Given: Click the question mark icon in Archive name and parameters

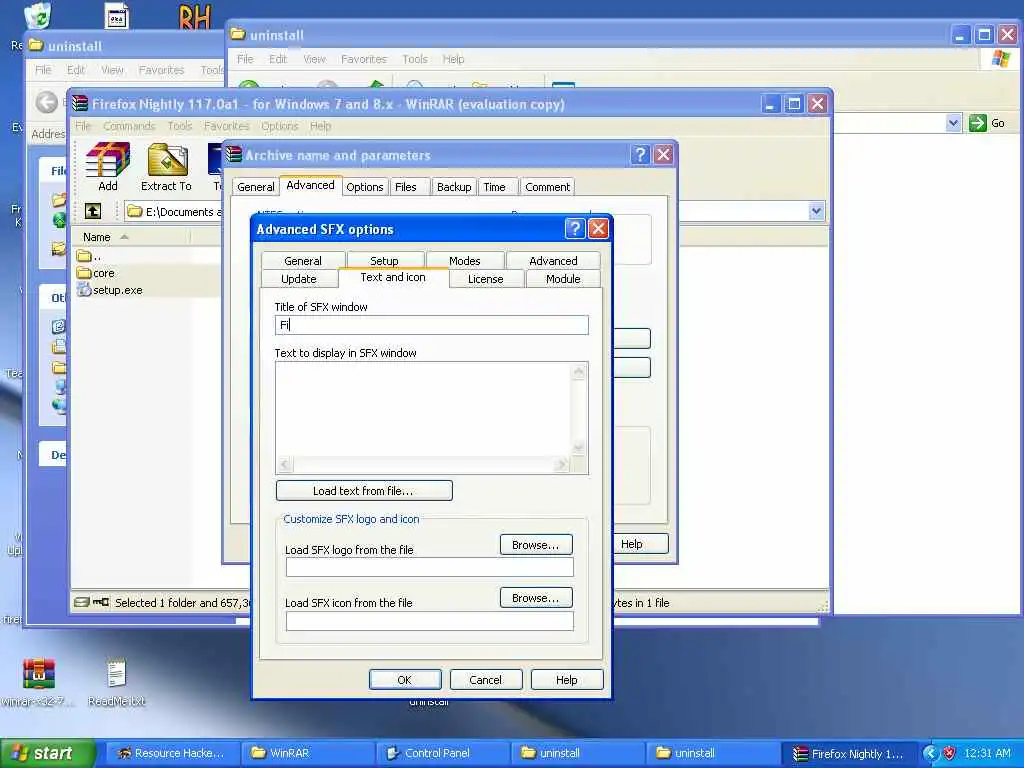Looking at the screenshot, I should point(640,155).
